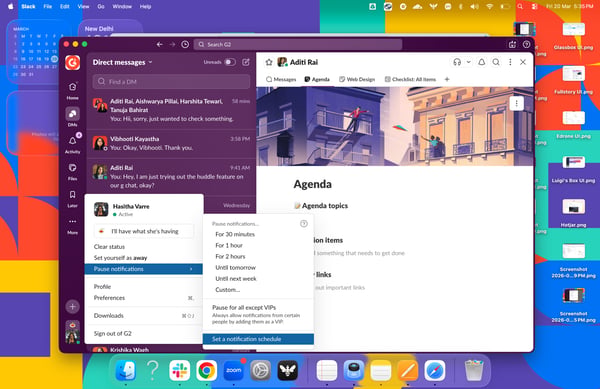This screenshot has height=389, width=600.
Task: Open Aditi Rai DM about huddle feature
Action: 171,177
